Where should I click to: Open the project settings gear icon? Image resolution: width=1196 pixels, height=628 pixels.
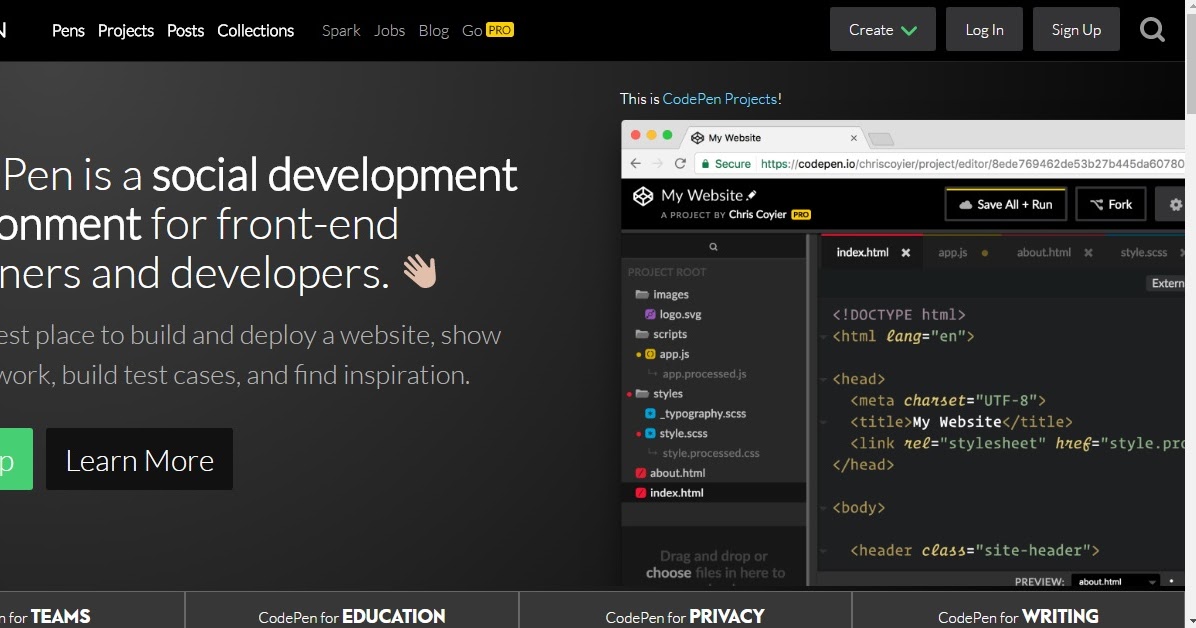(x=1175, y=205)
